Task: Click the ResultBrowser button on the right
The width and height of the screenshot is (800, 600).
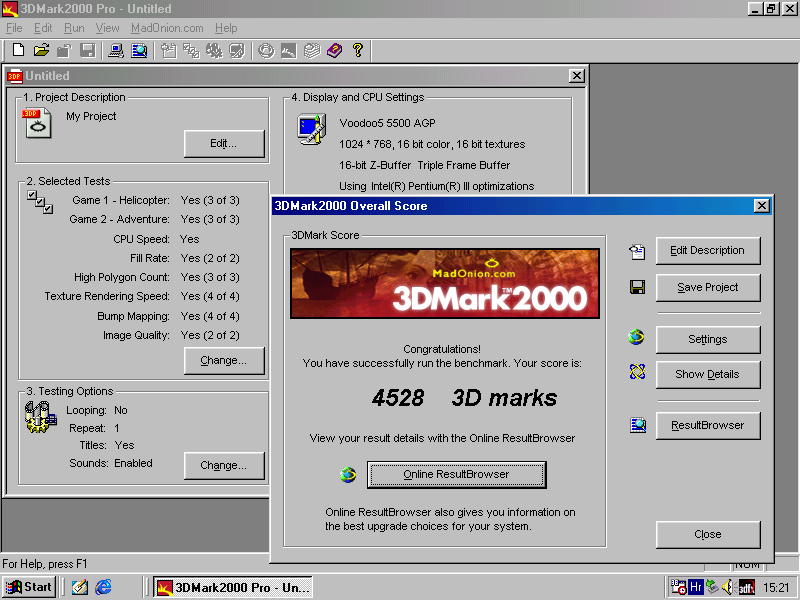Action: point(708,426)
